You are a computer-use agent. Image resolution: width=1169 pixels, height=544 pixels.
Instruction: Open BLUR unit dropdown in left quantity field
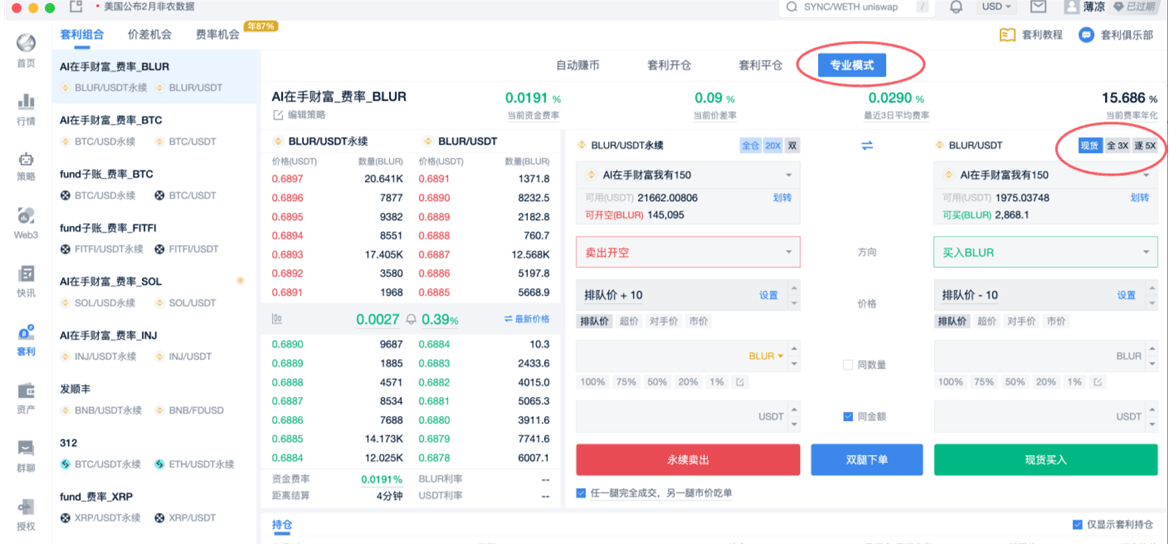(x=766, y=356)
